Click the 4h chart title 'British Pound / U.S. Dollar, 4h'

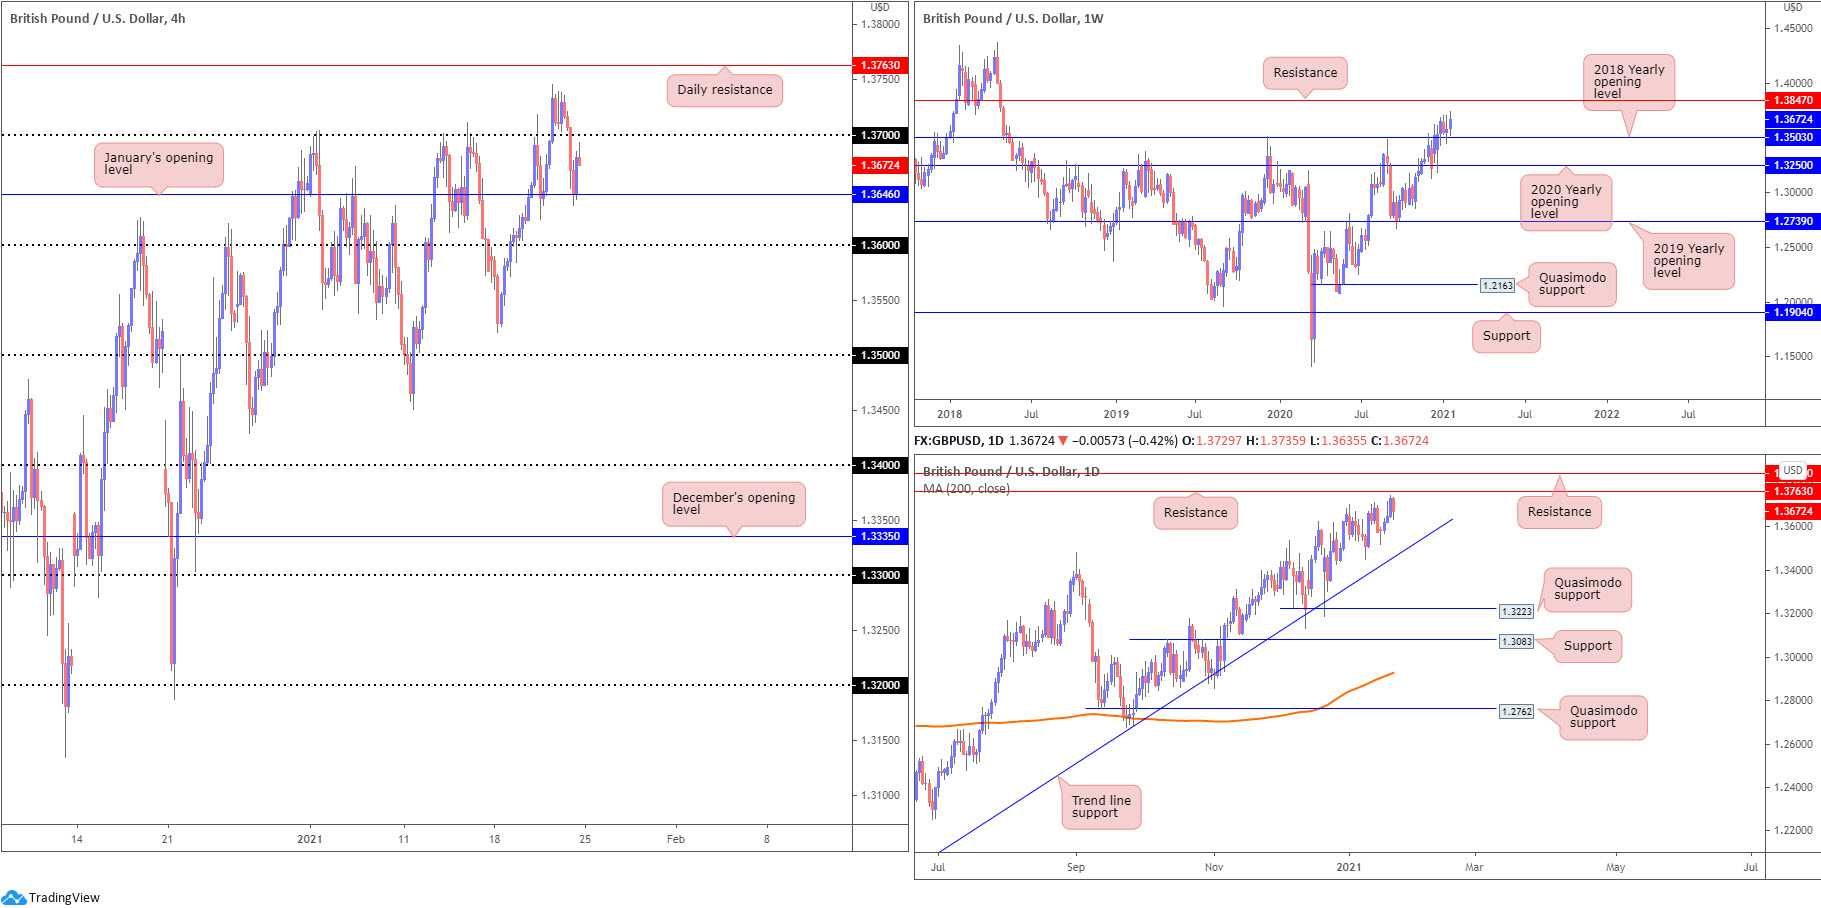click(97, 18)
